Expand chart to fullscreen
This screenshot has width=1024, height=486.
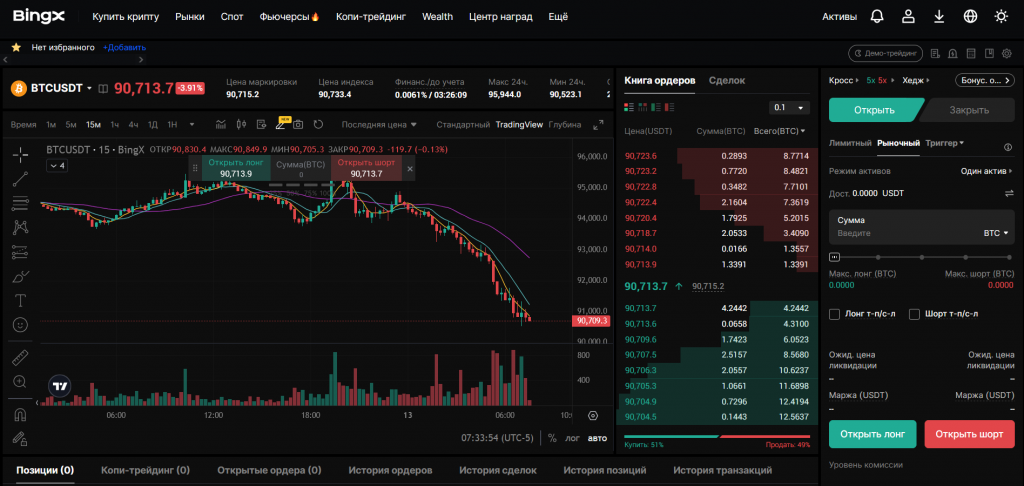[598, 125]
